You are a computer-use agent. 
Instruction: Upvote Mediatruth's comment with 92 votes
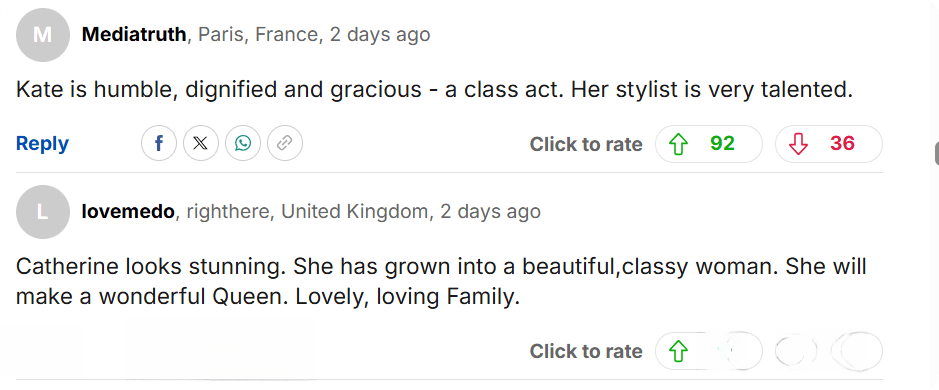coord(709,144)
